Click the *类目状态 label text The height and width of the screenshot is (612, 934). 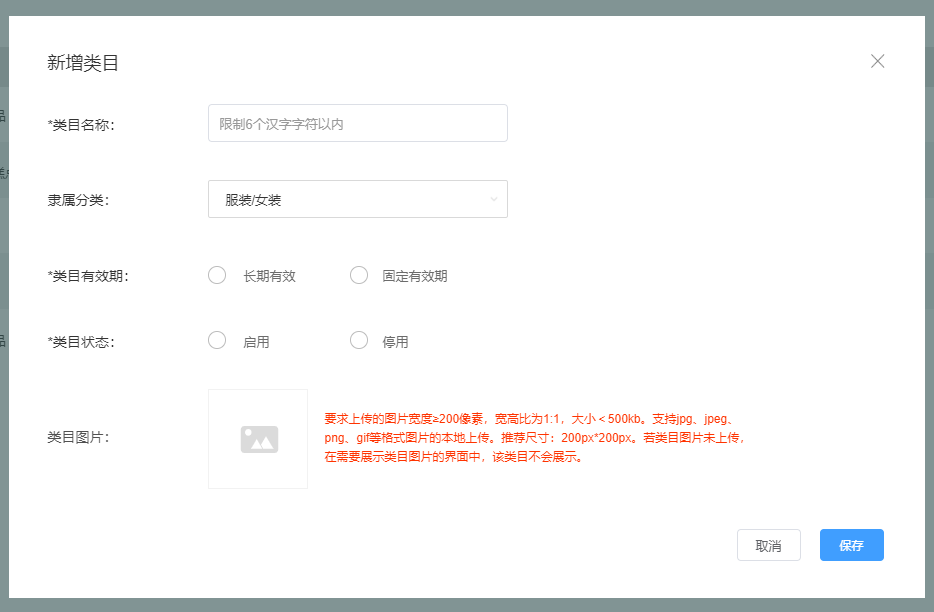(81, 342)
